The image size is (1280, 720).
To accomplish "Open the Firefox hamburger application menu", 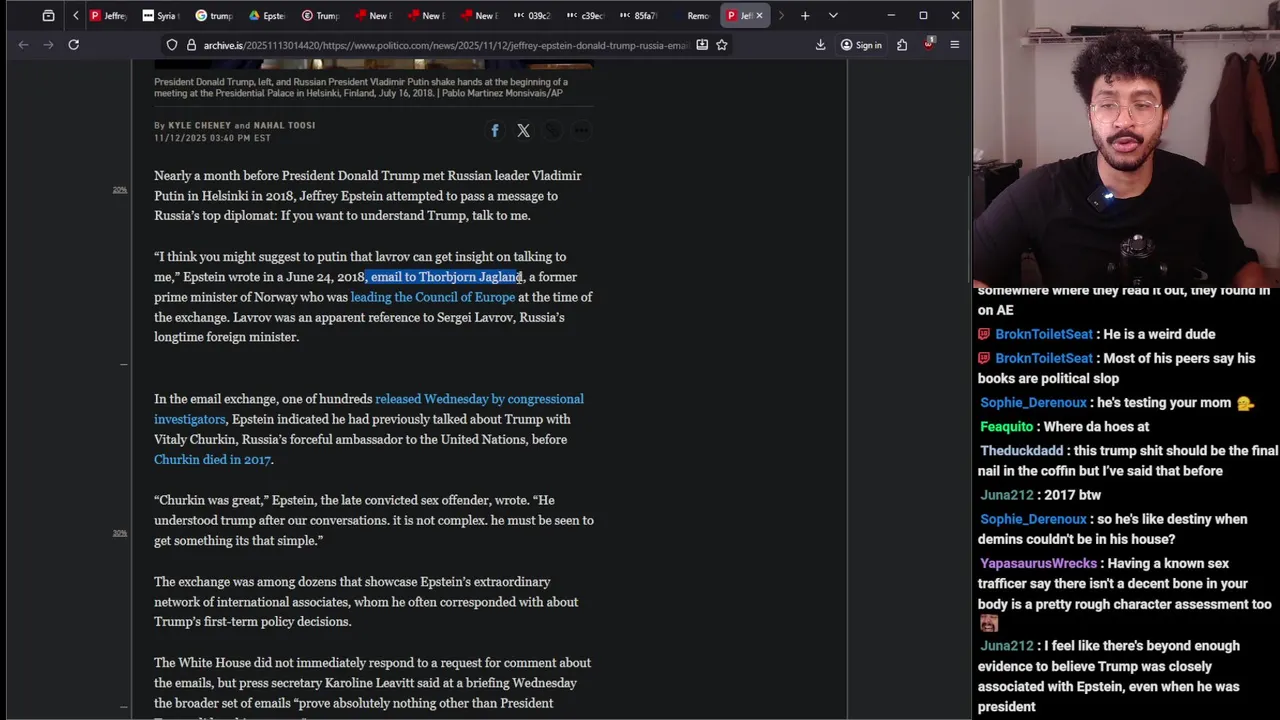I will [955, 45].
